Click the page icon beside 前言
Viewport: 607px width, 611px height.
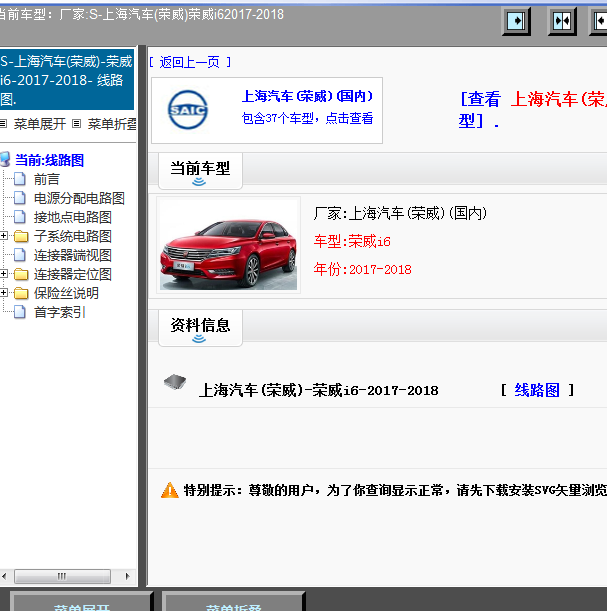(x=20, y=179)
